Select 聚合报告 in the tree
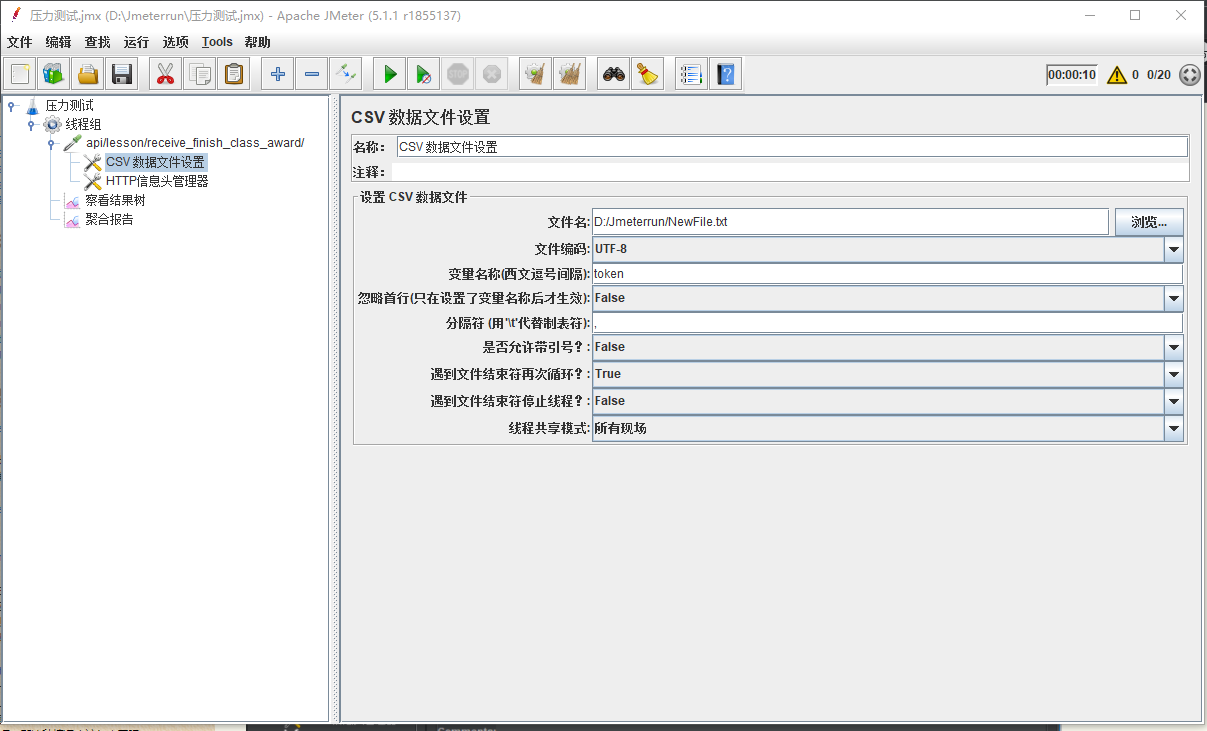Image resolution: width=1207 pixels, height=731 pixels. click(x=109, y=219)
